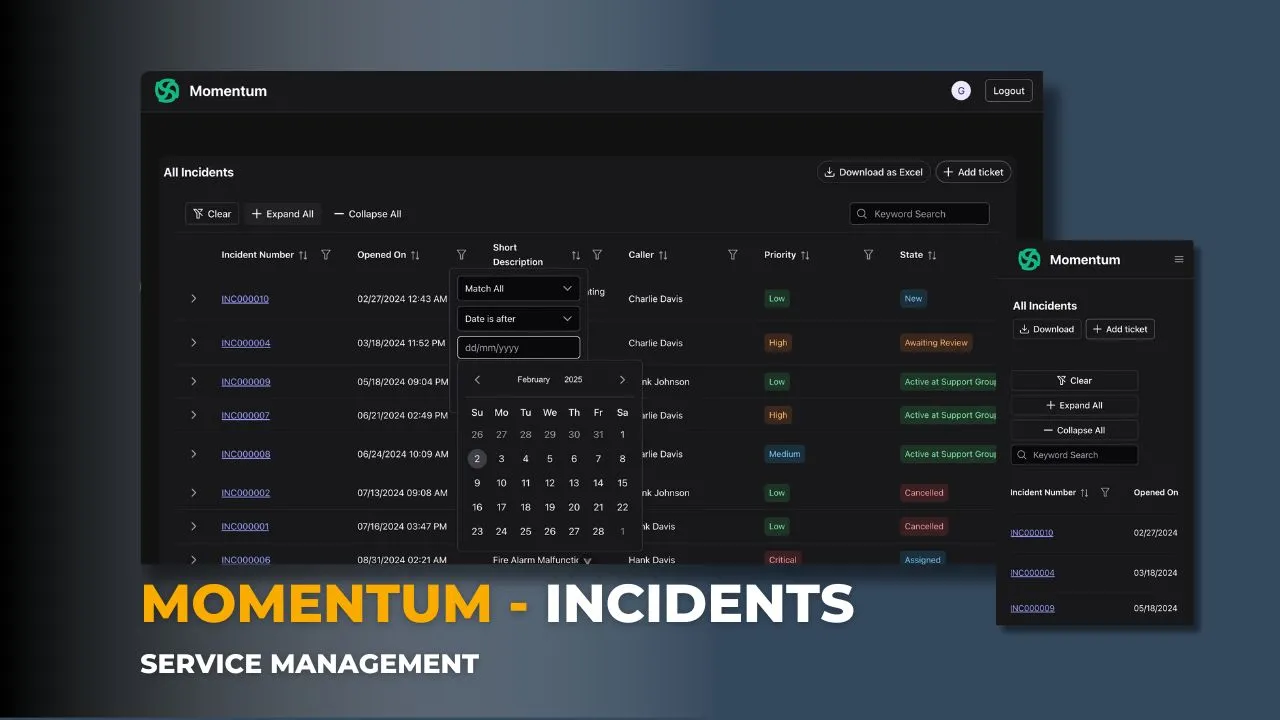
Task: Expand the INC000010 incident row
Action: (193, 298)
